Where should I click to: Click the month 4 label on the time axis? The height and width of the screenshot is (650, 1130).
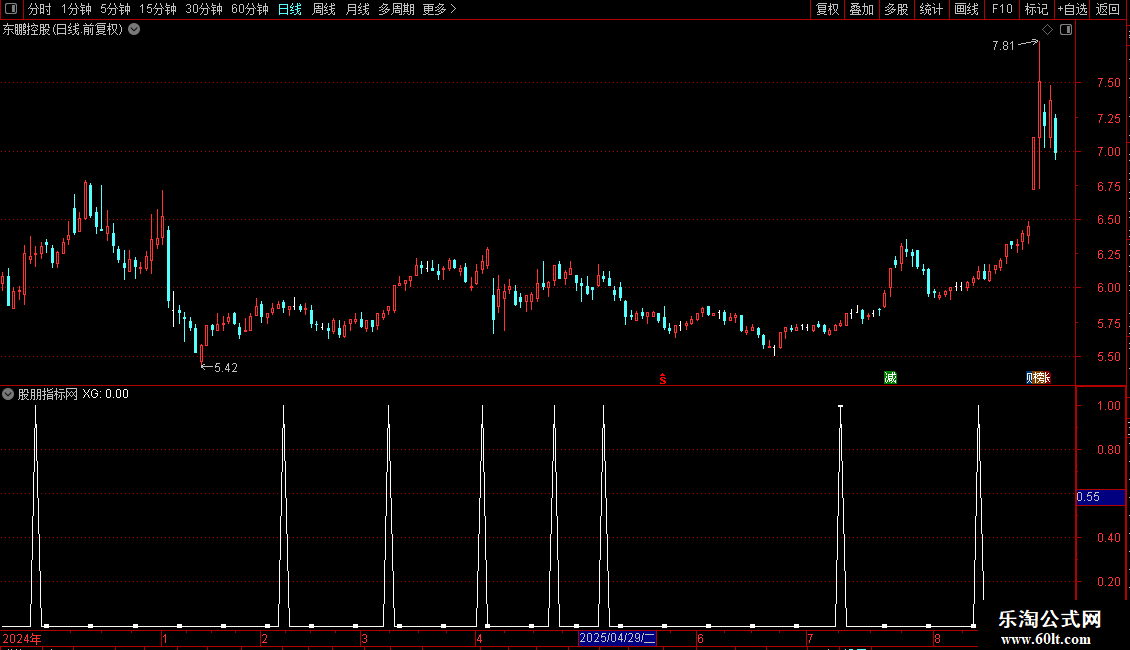point(479,638)
